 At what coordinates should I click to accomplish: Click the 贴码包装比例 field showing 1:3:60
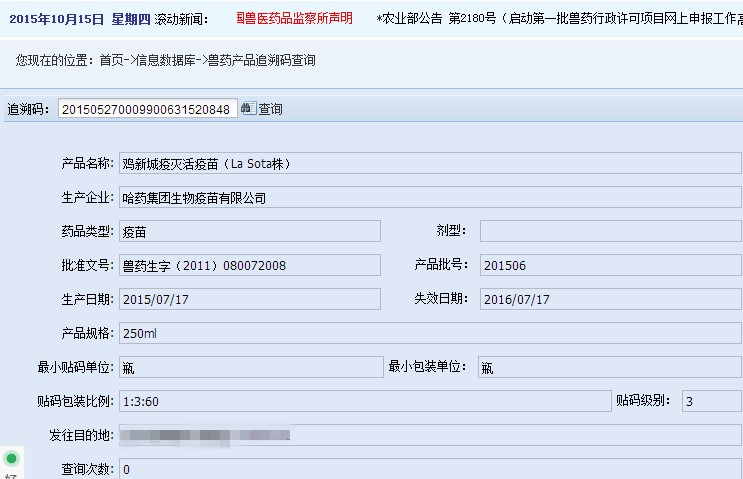(x=364, y=401)
